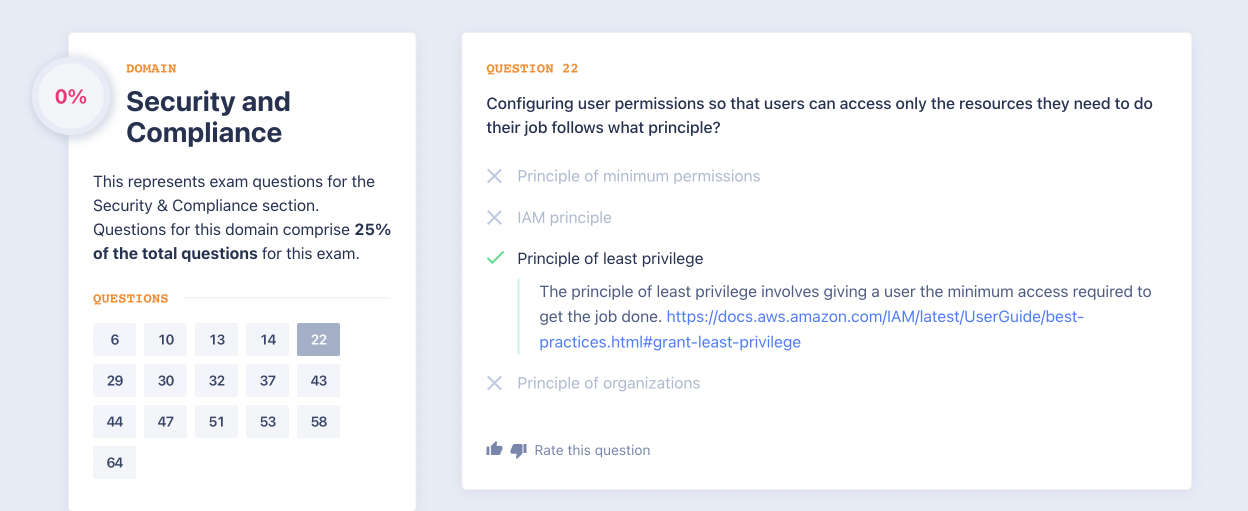Navigate to question 29
Viewport: 1248px width, 511px height.
point(115,381)
